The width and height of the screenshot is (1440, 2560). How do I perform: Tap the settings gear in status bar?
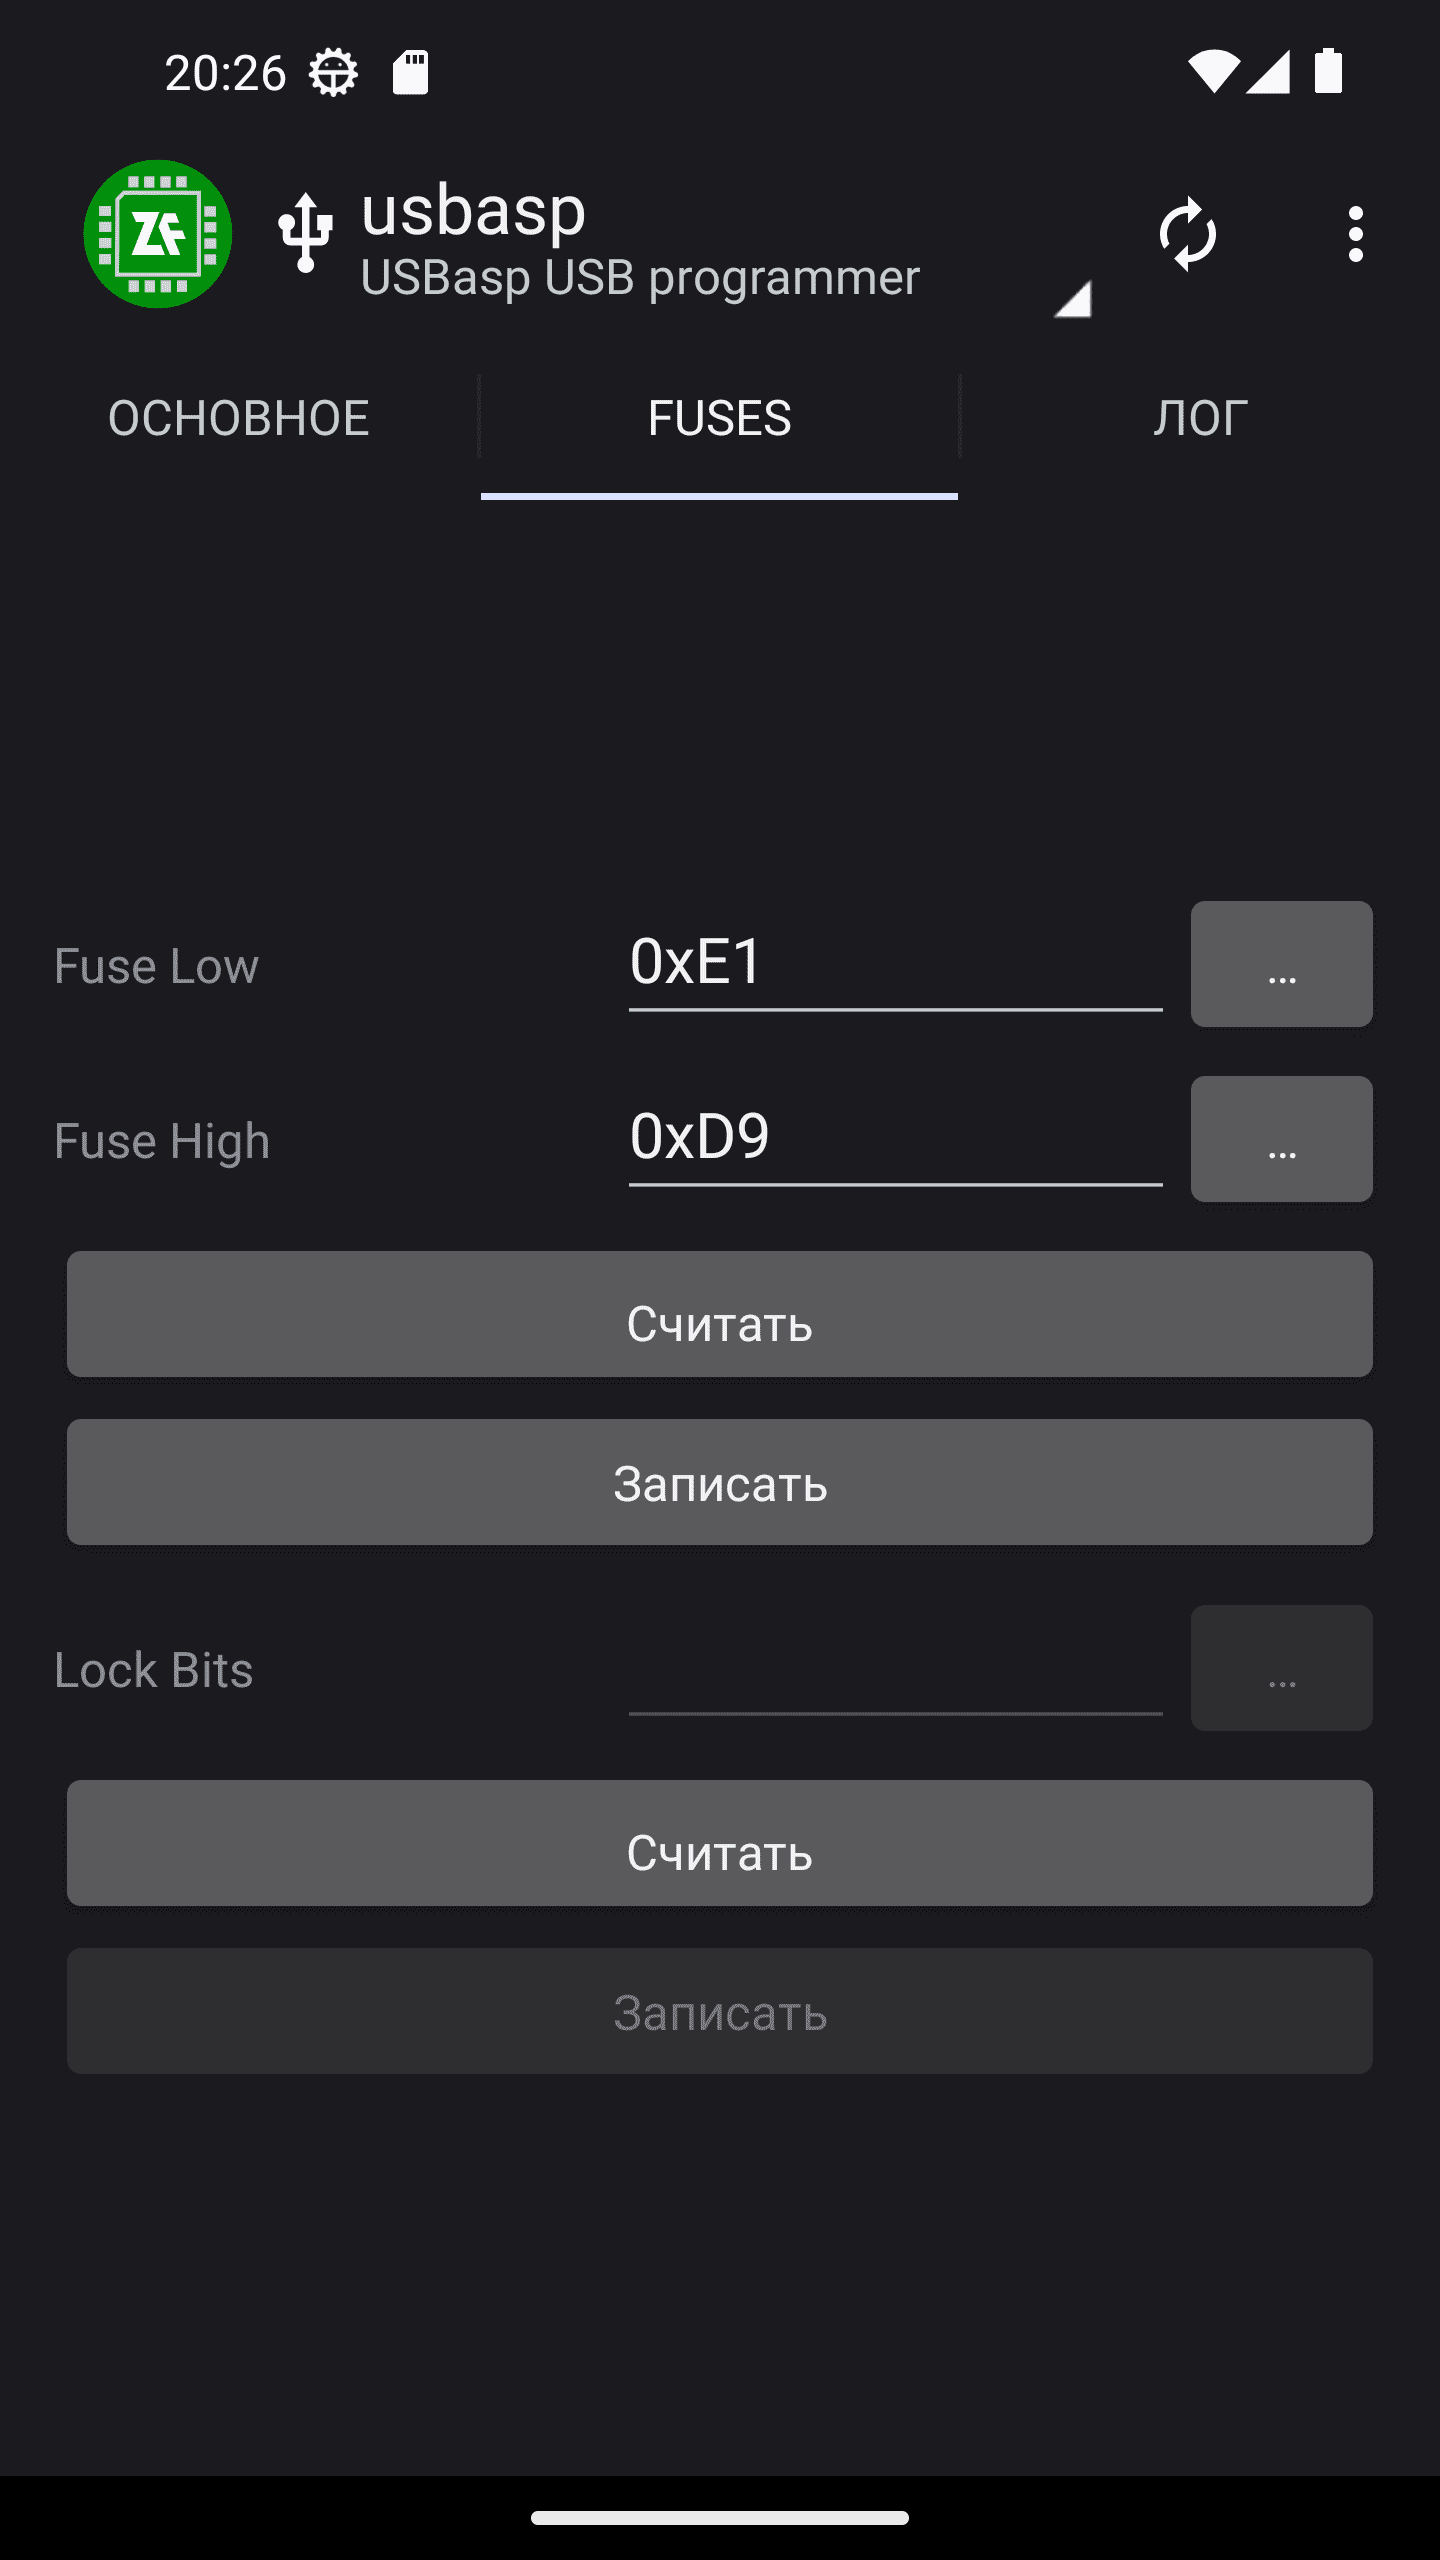pos(333,73)
